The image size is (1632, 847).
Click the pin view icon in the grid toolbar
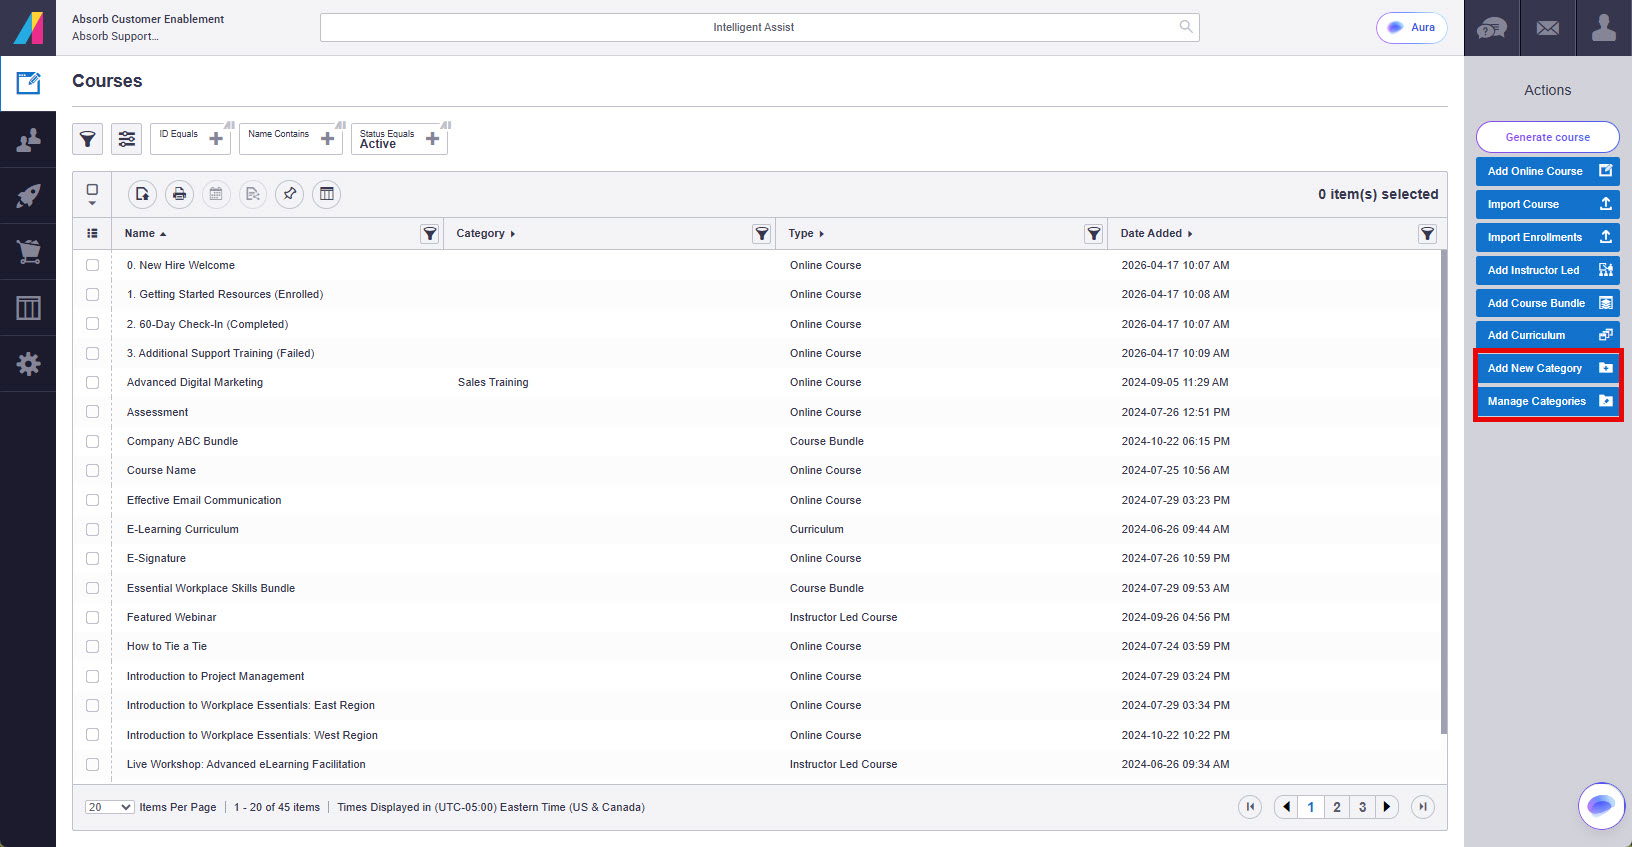click(x=290, y=194)
